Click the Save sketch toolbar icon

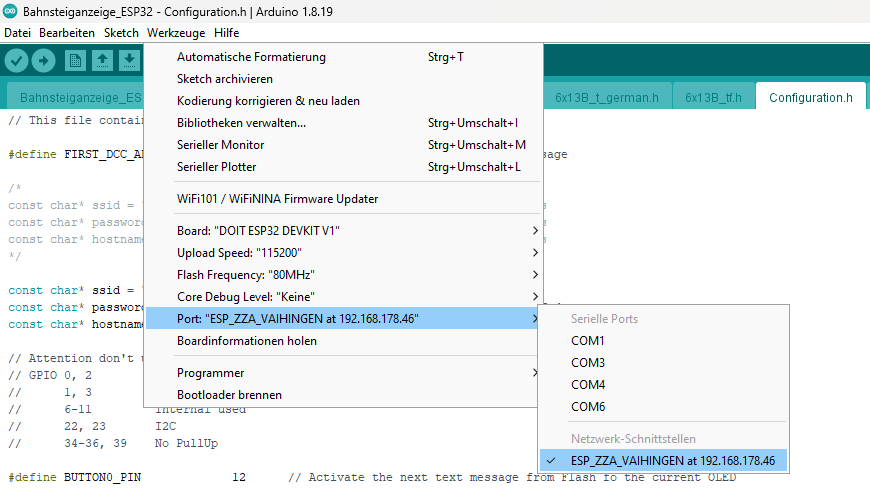[x=129, y=61]
